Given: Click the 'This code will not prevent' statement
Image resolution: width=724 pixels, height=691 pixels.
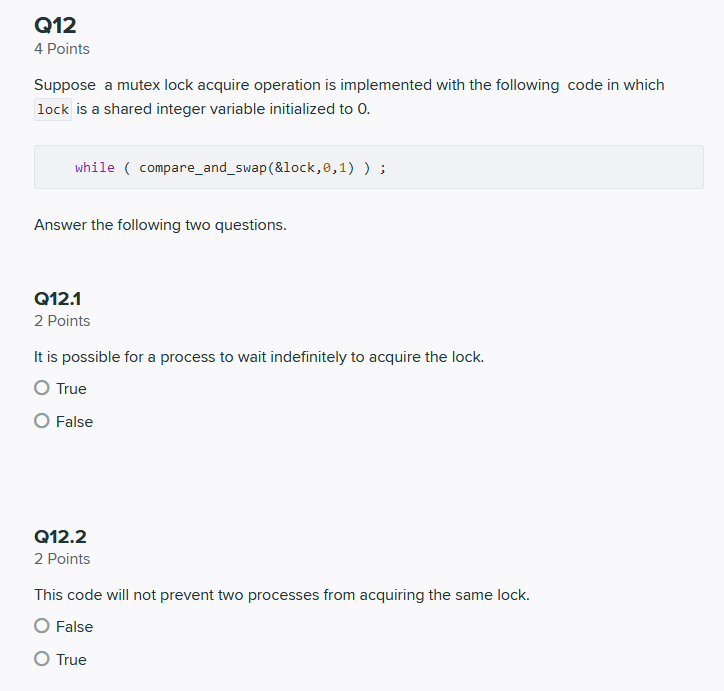Looking at the screenshot, I should coord(282,595).
